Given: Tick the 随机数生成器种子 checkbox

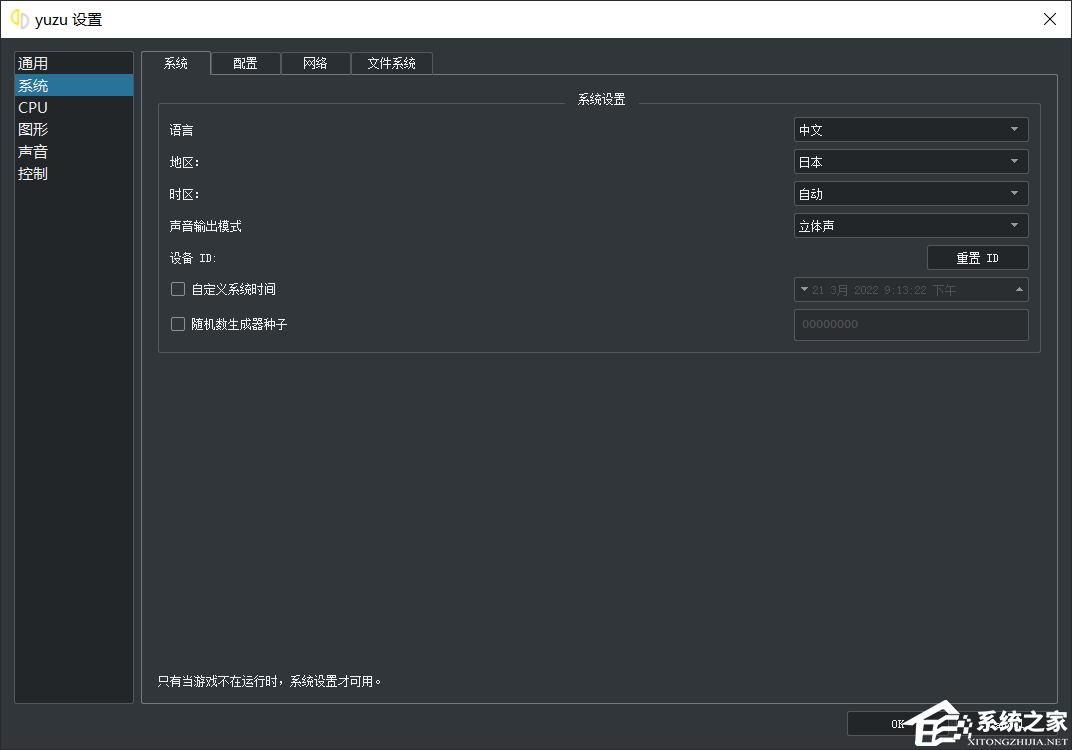Looking at the screenshot, I should pyautogui.click(x=178, y=324).
